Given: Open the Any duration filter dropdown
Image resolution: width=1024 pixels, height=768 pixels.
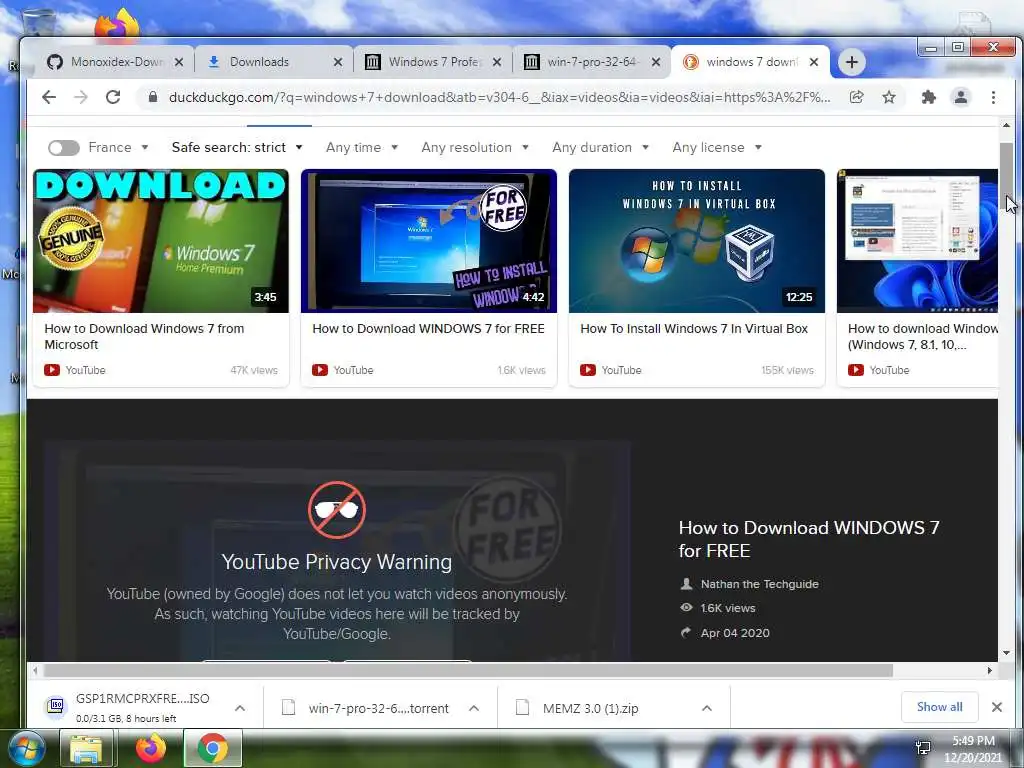Looking at the screenshot, I should tap(600, 148).
